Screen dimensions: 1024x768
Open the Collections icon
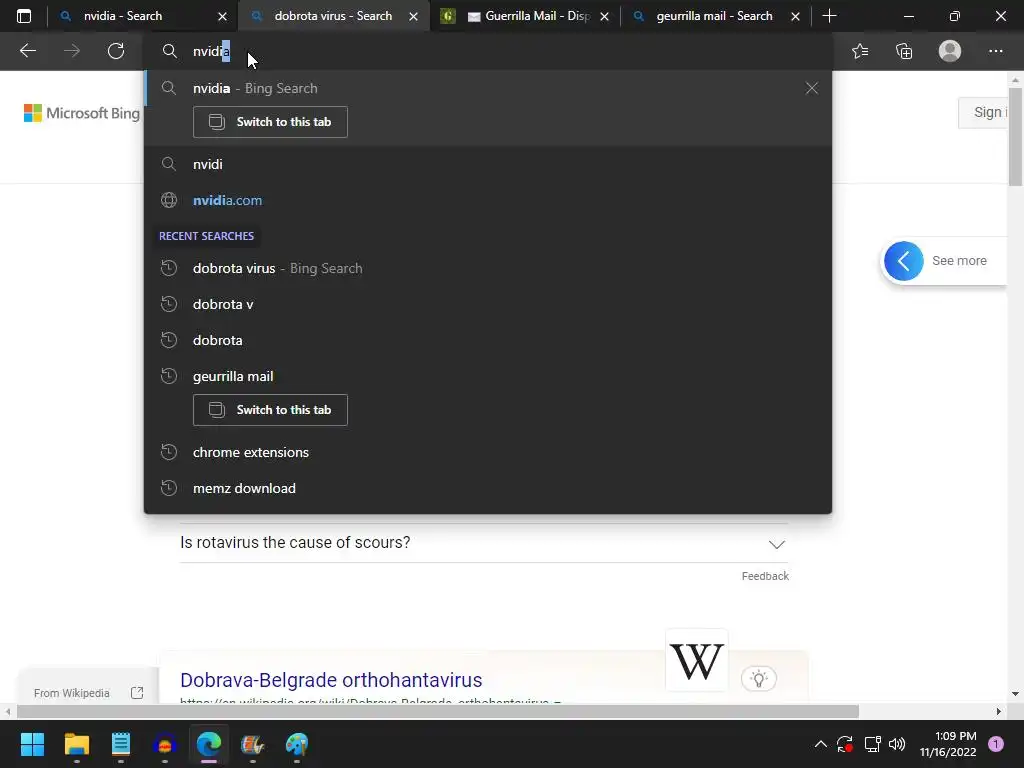click(x=904, y=51)
